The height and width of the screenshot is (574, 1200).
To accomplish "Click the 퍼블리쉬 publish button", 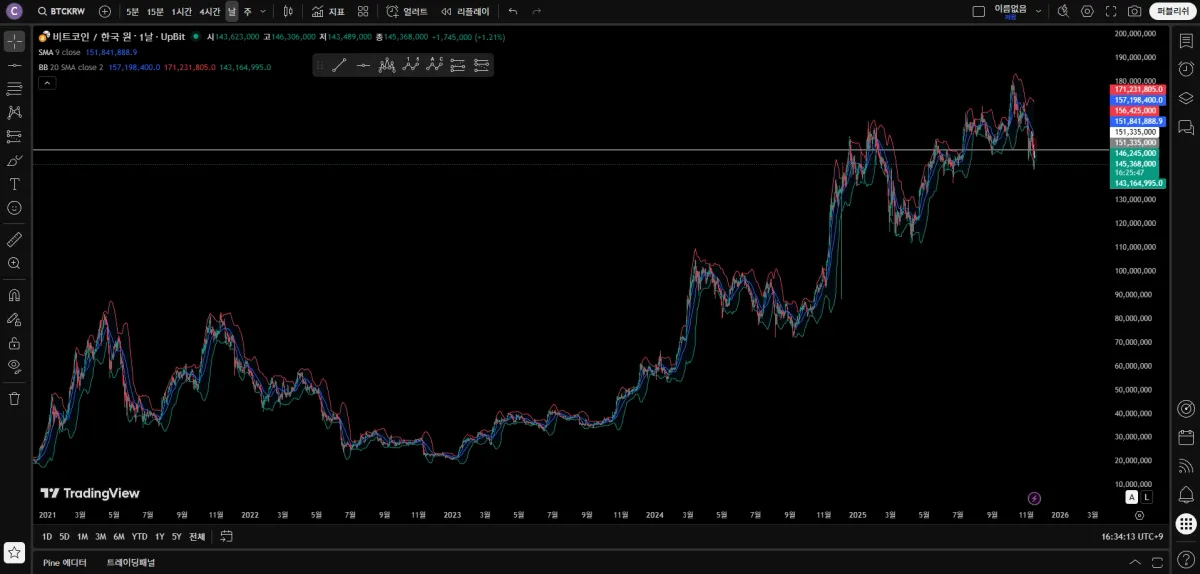I will click(1169, 11).
